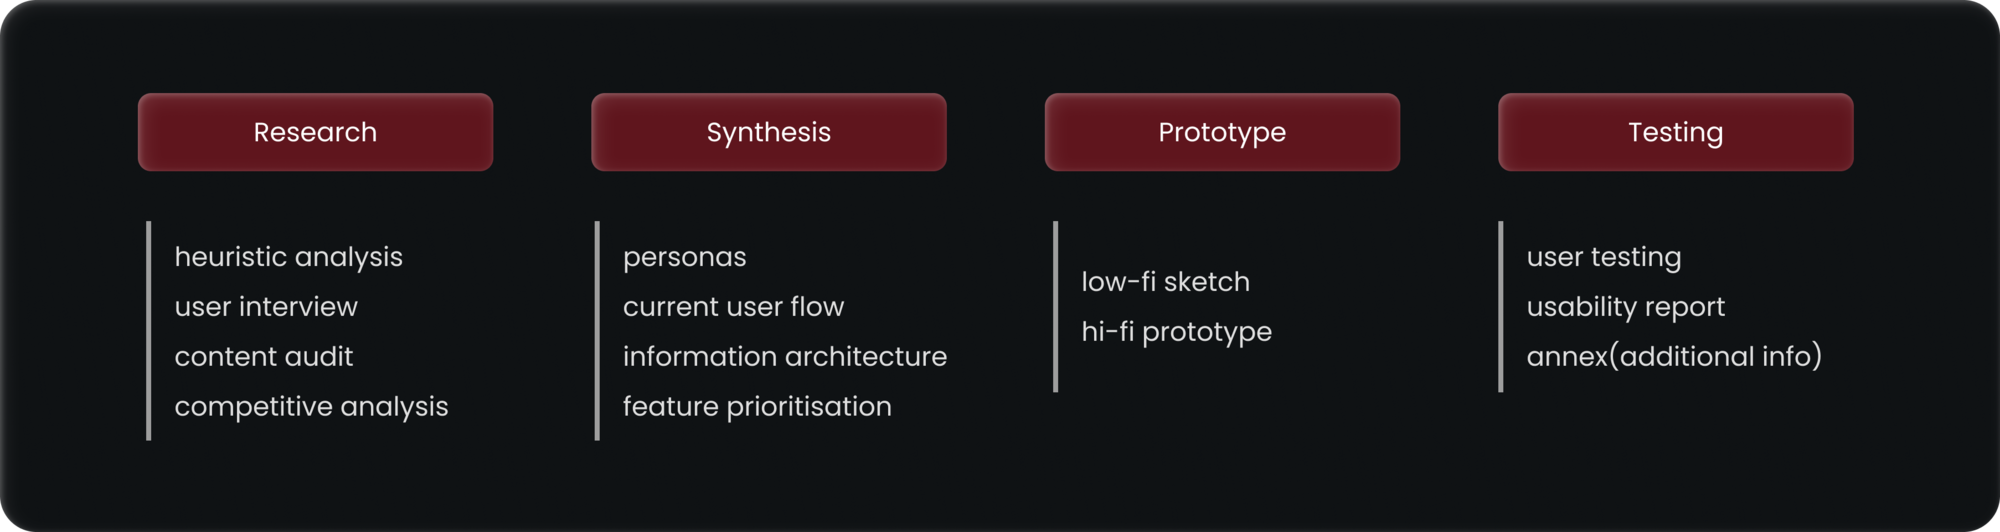Click current user flow text
This screenshot has height=532, width=2000.
[x=733, y=307]
